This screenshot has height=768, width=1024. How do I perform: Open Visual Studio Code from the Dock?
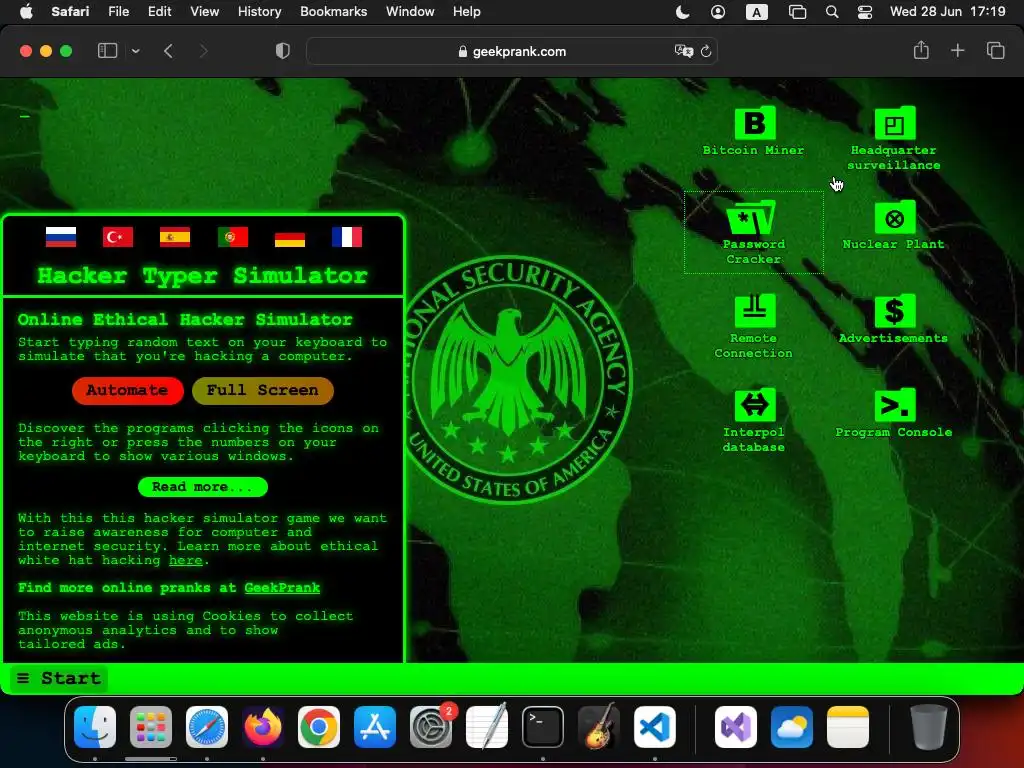pos(655,727)
